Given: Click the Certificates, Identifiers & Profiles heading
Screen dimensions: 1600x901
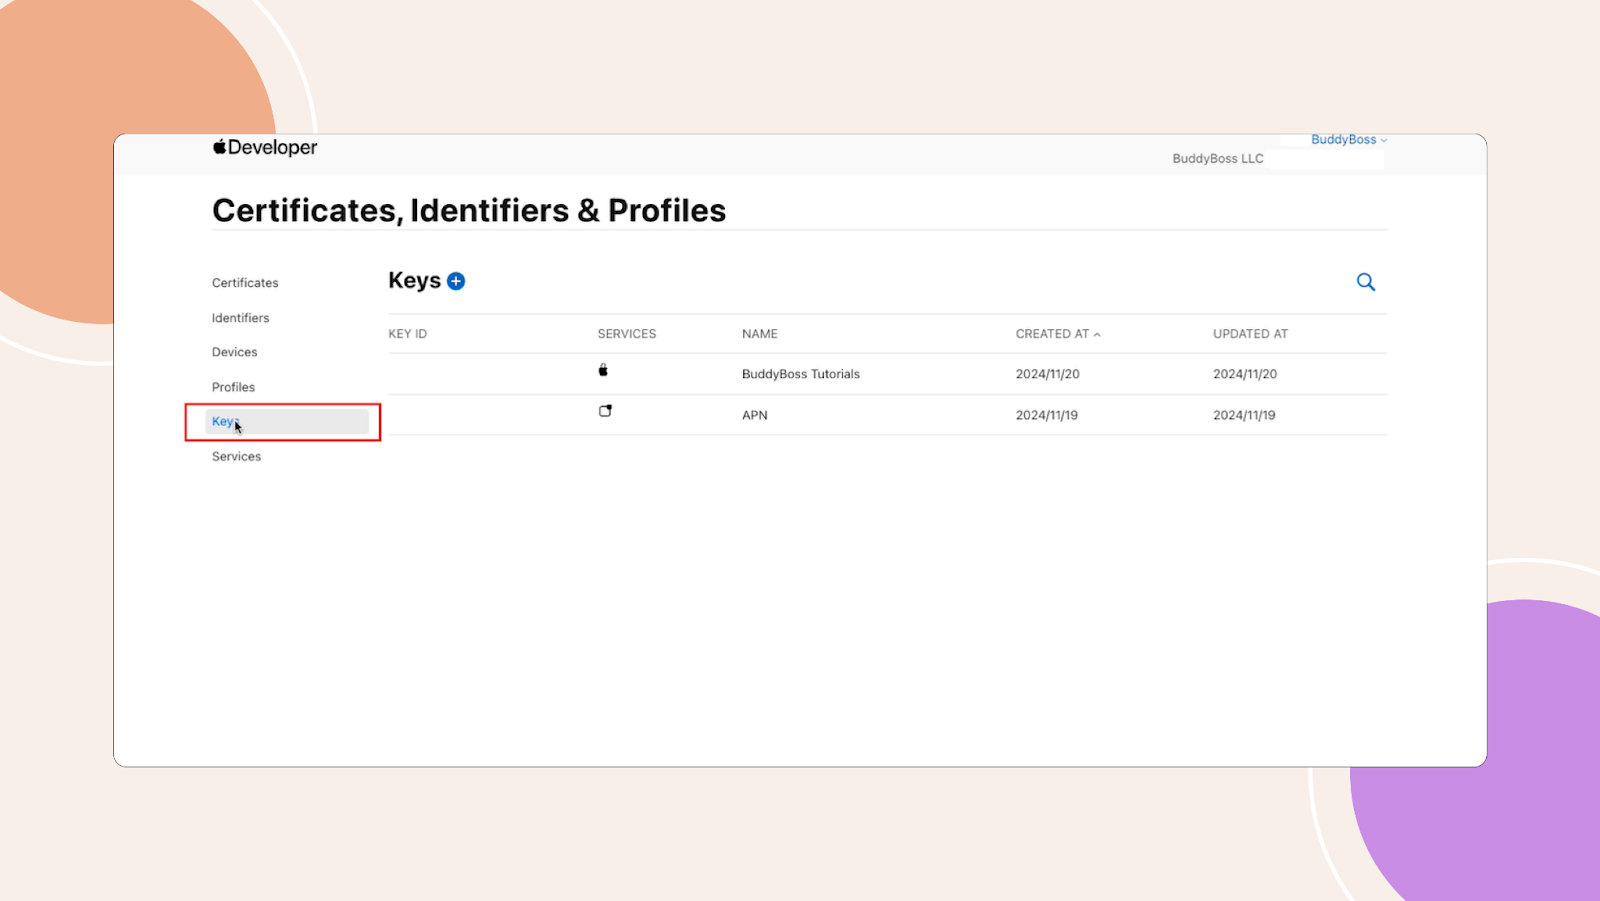Looking at the screenshot, I should 469,211.
